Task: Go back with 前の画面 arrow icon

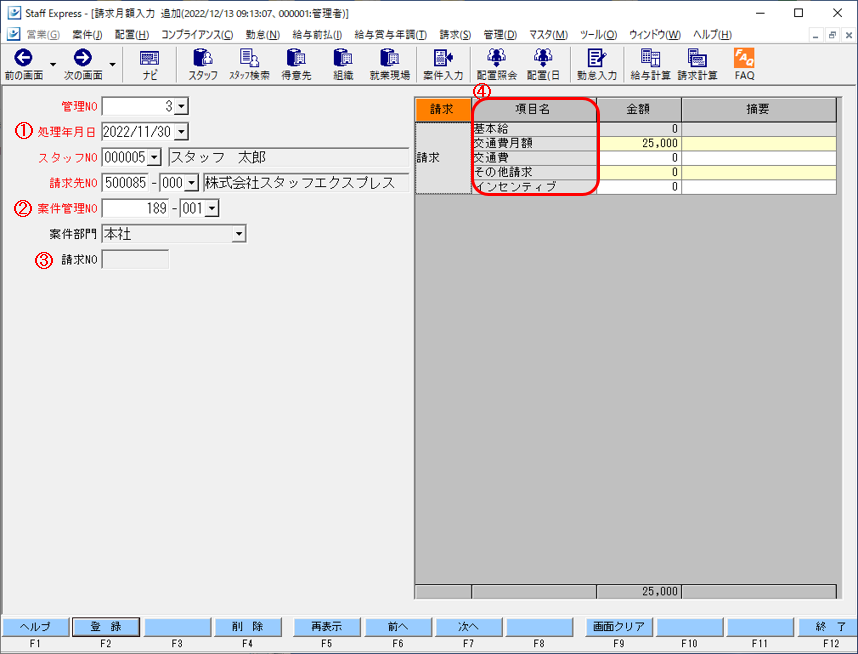Action: click(x=23, y=58)
